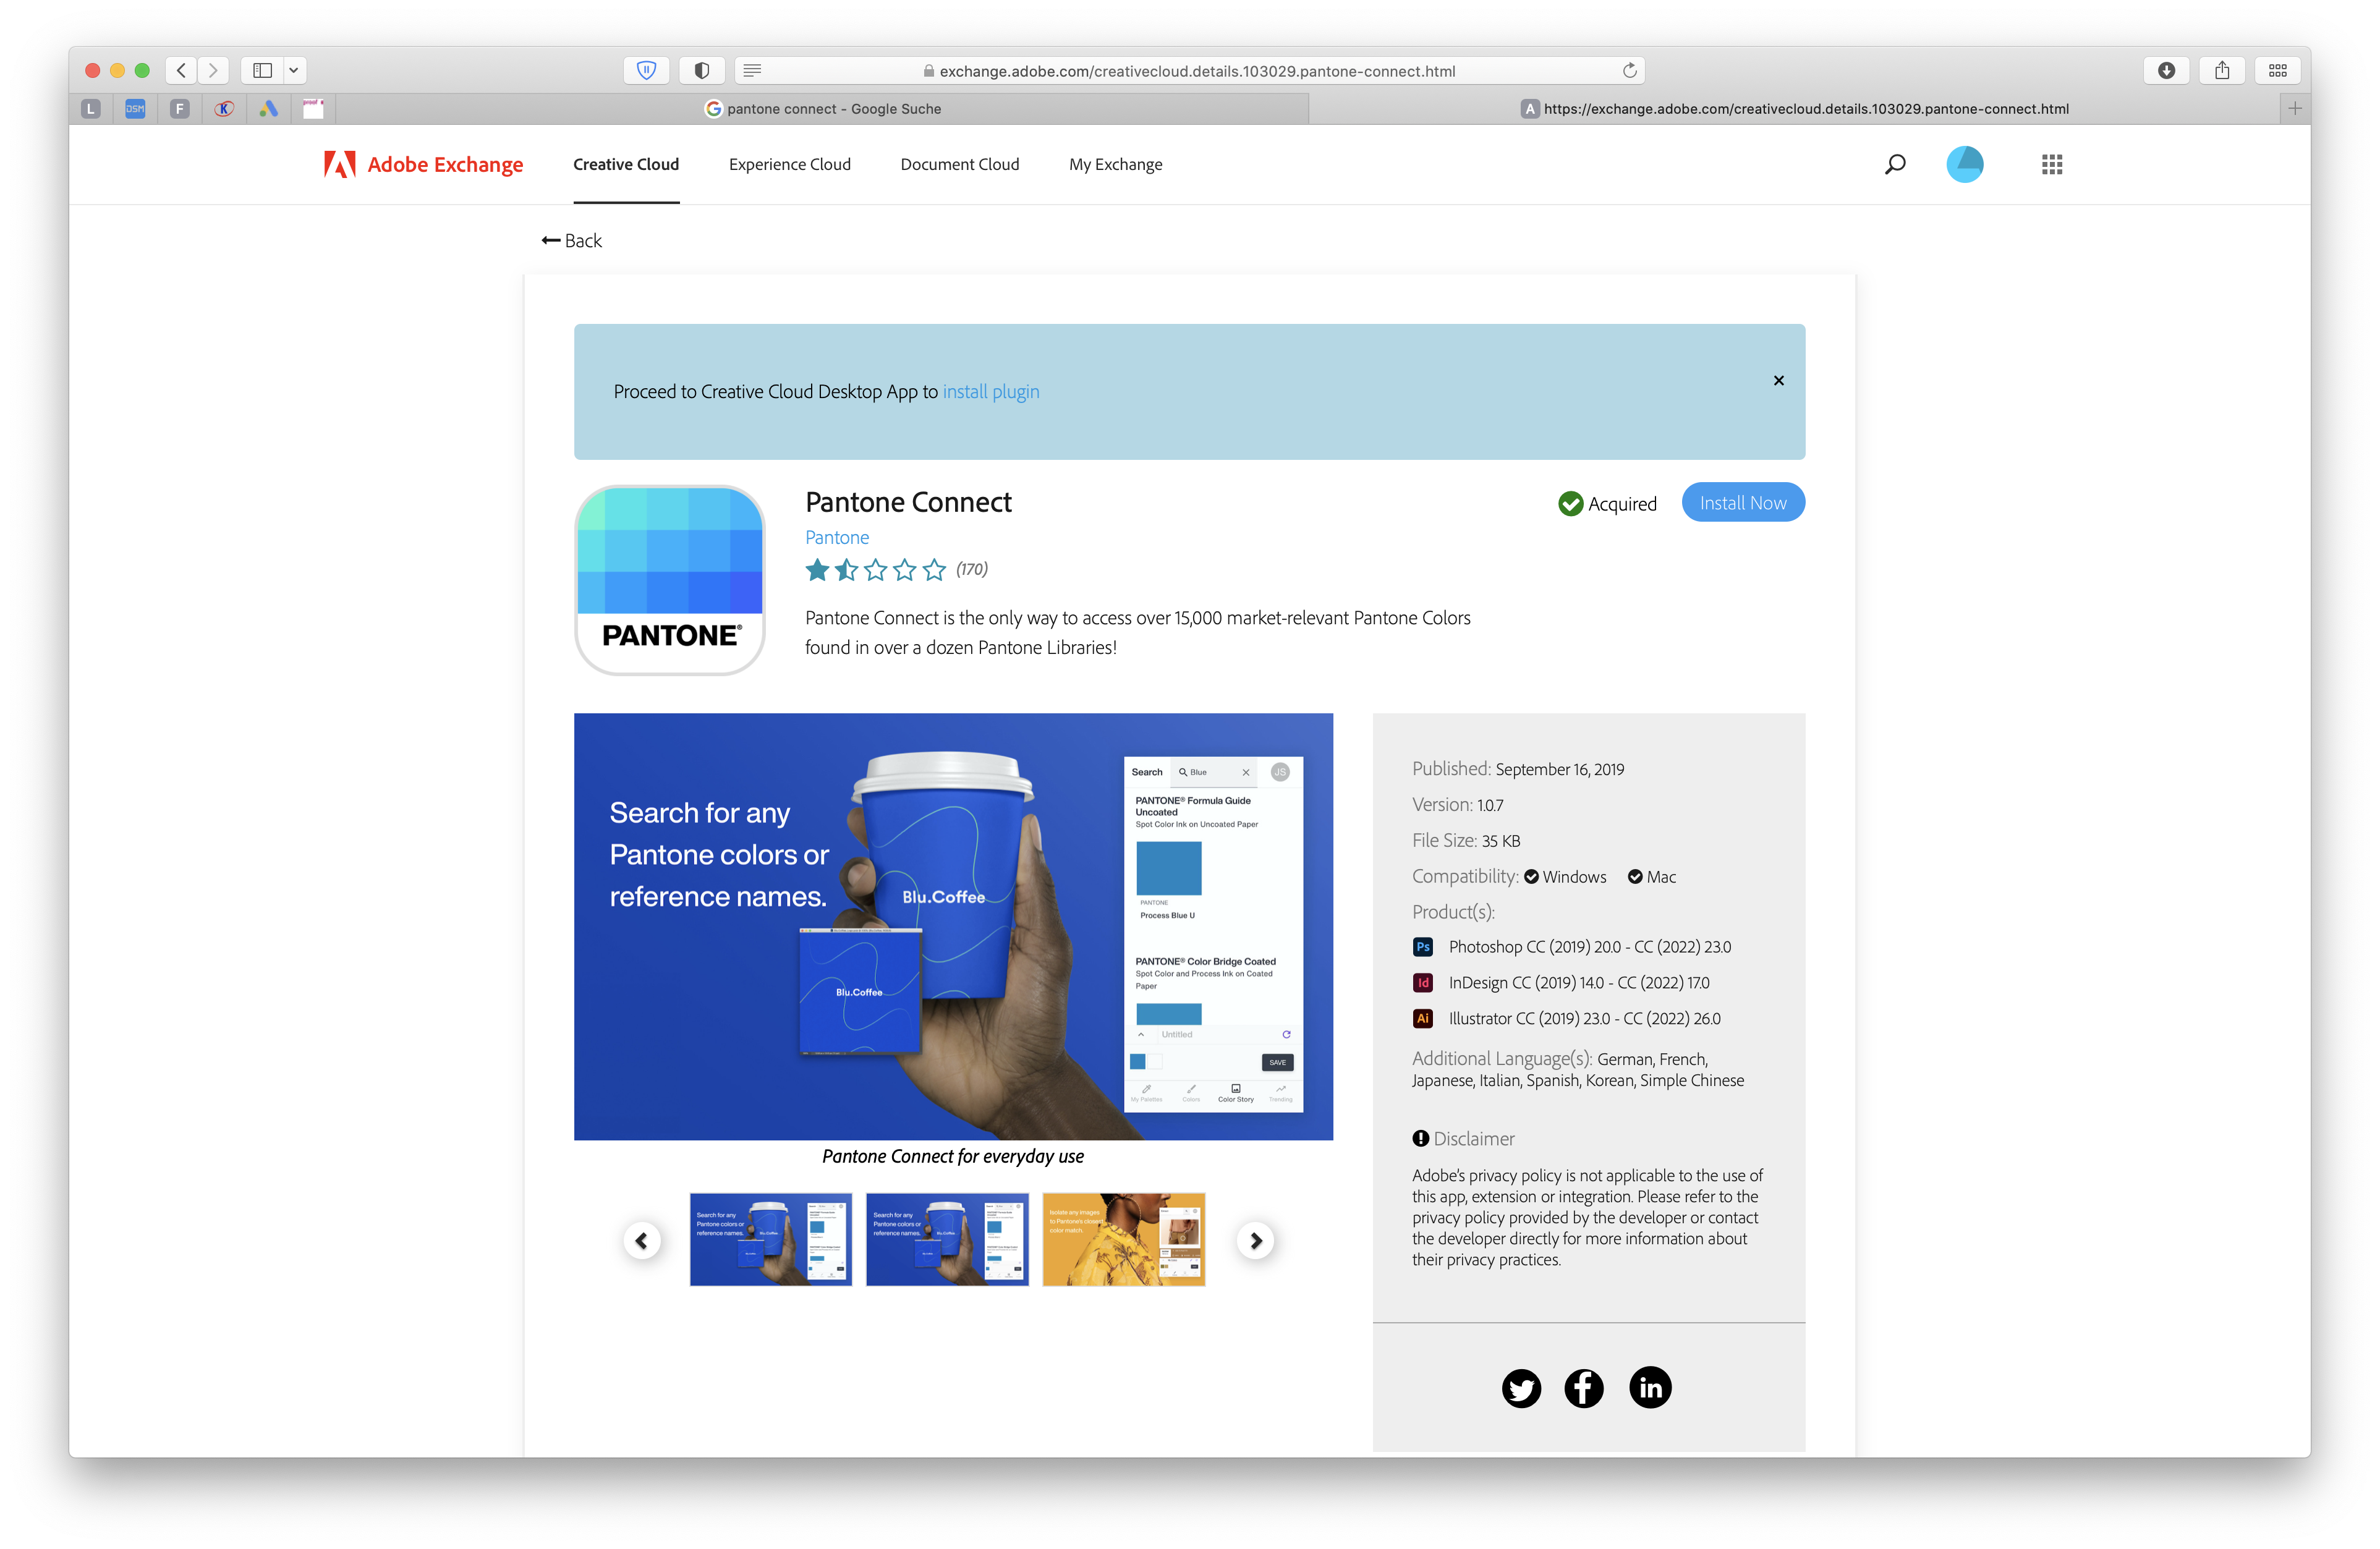Image resolution: width=2380 pixels, height=1549 pixels.
Task: Open the sidebar dropdown chevron
Action: (x=294, y=70)
